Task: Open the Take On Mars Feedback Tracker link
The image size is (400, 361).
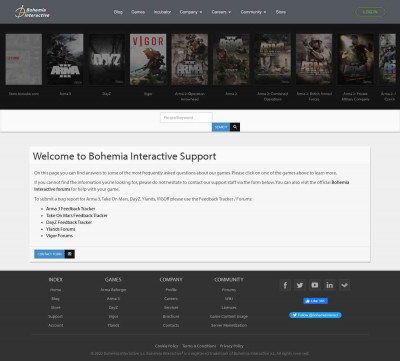Action: [x=77, y=216]
